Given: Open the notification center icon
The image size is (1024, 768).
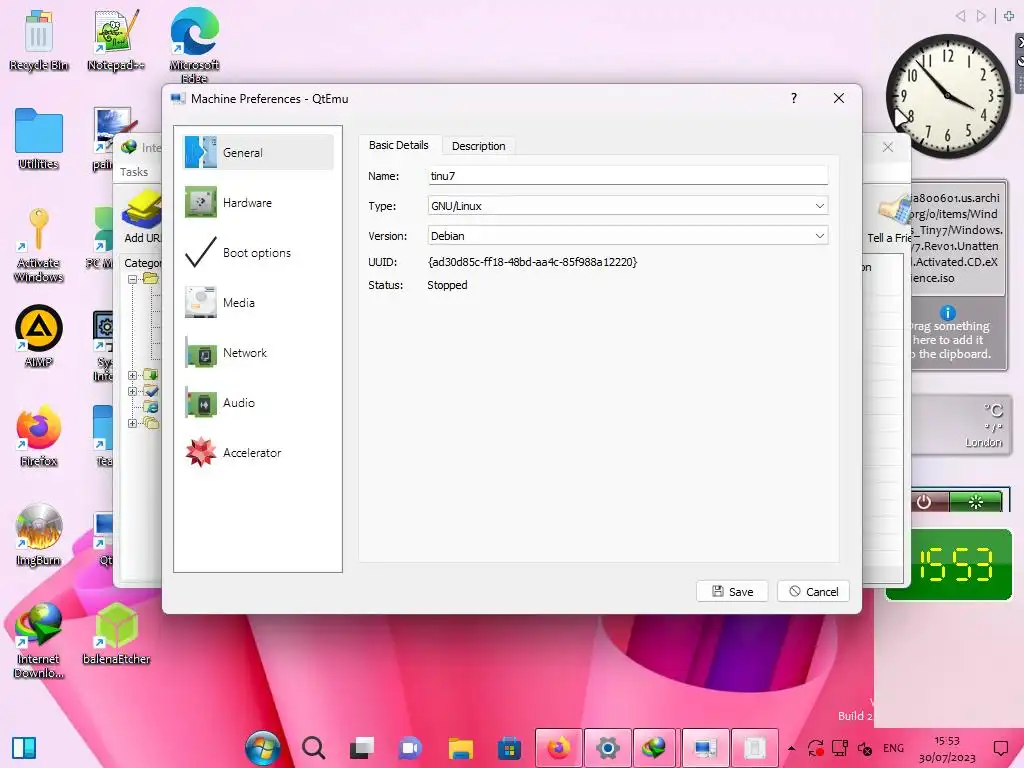Looking at the screenshot, I should click(x=1000, y=748).
